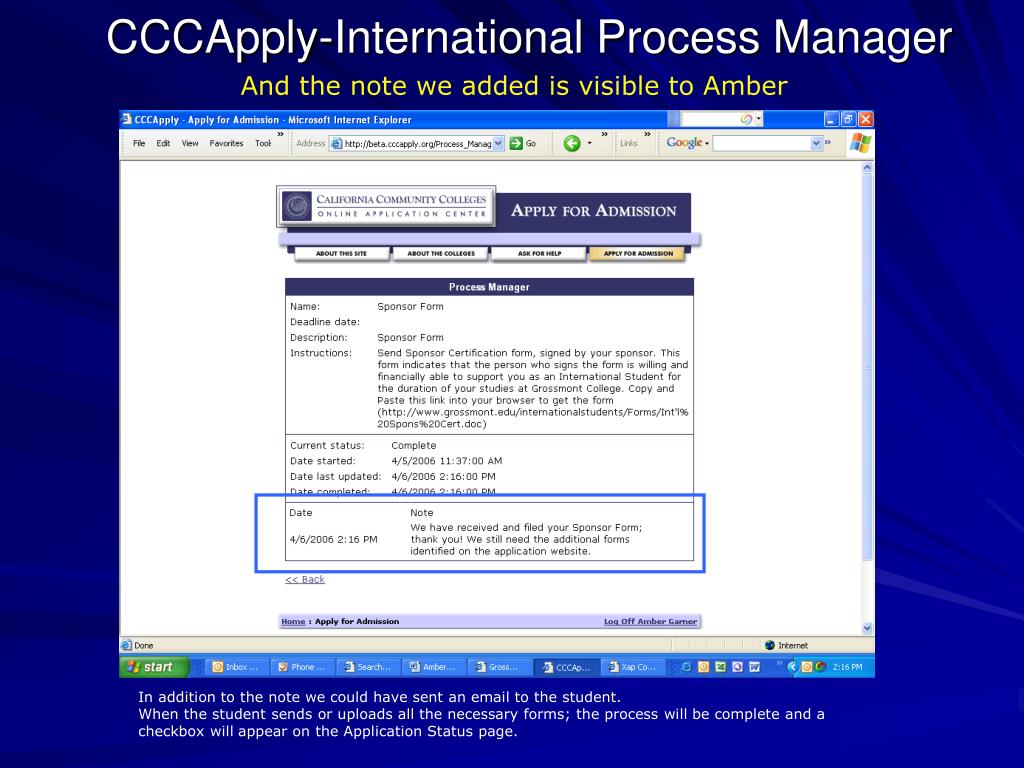This screenshot has width=1024, height=768.
Task: Click the green Back arrow button
Action: tap(571, 143)
